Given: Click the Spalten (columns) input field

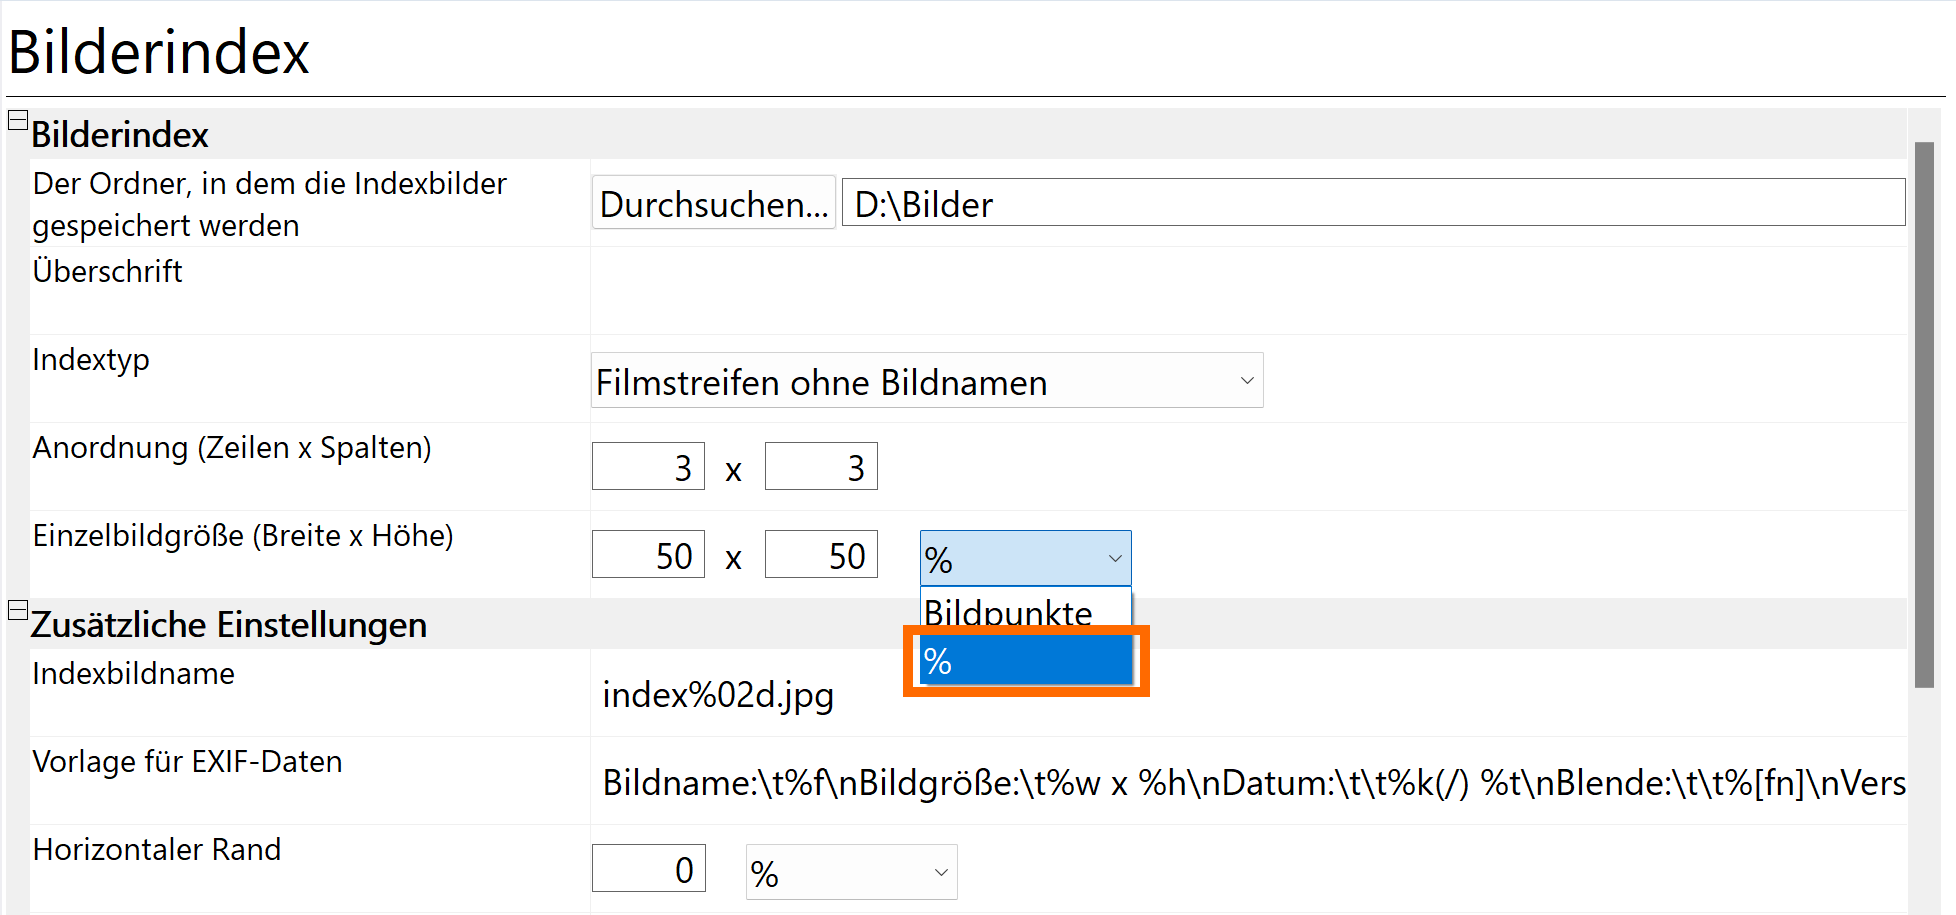Looking at the screenshot, I should [821, 467].
